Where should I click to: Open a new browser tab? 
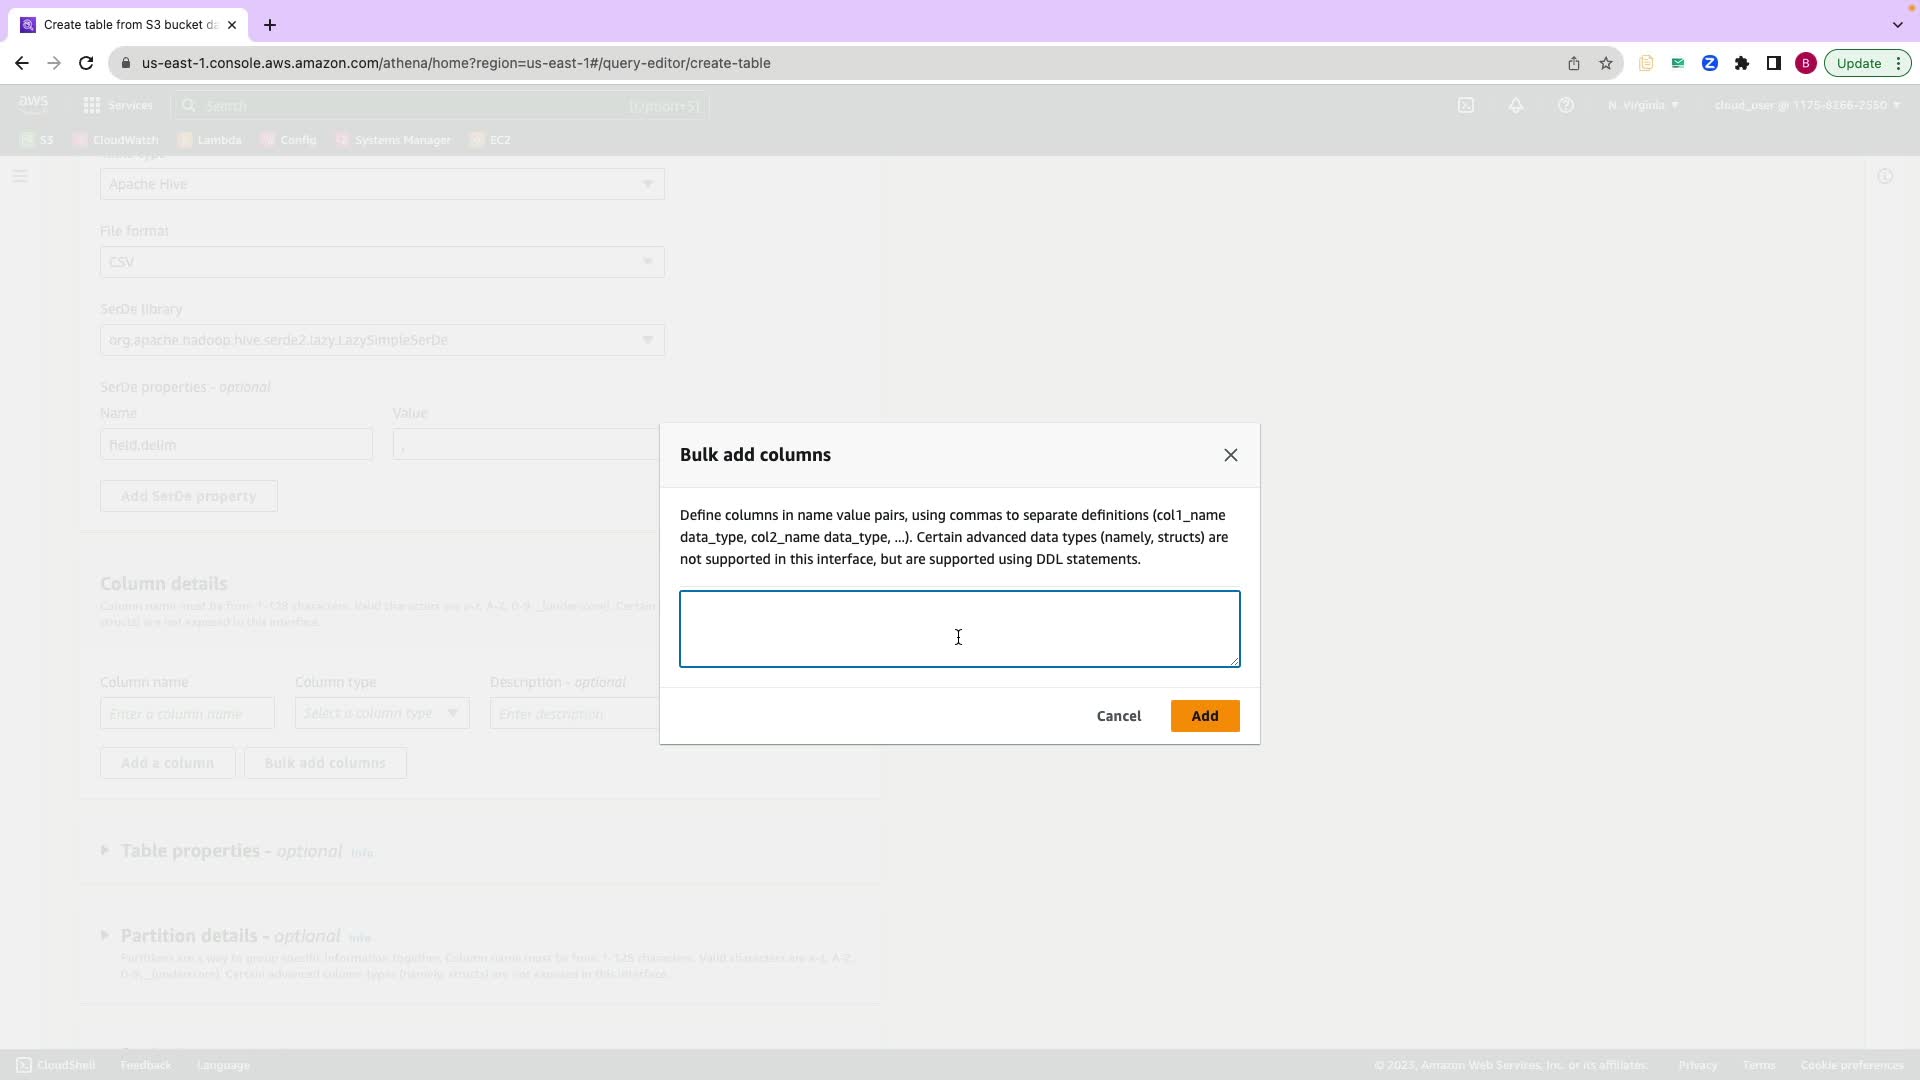[269, 25]
